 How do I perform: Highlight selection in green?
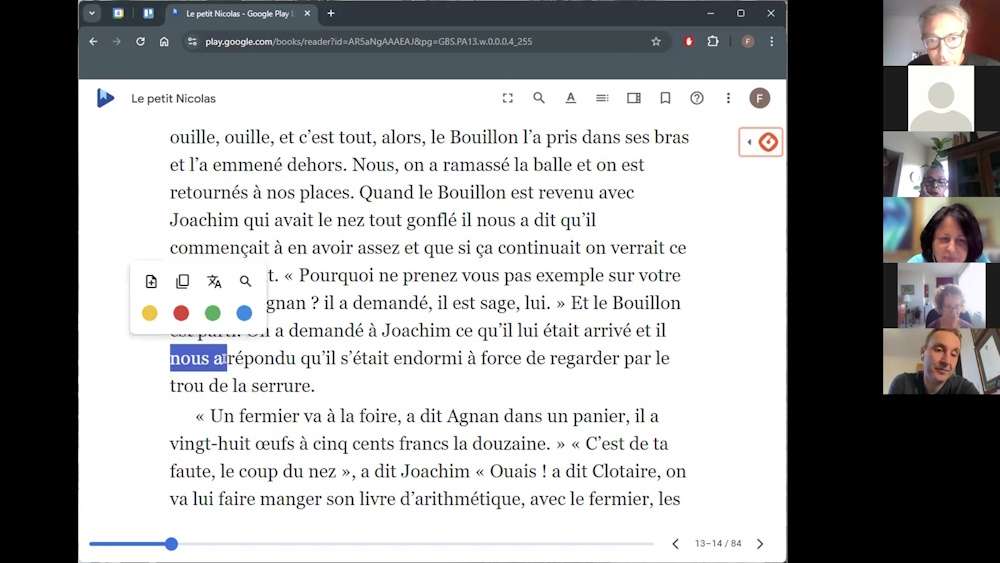pos(213,313)
